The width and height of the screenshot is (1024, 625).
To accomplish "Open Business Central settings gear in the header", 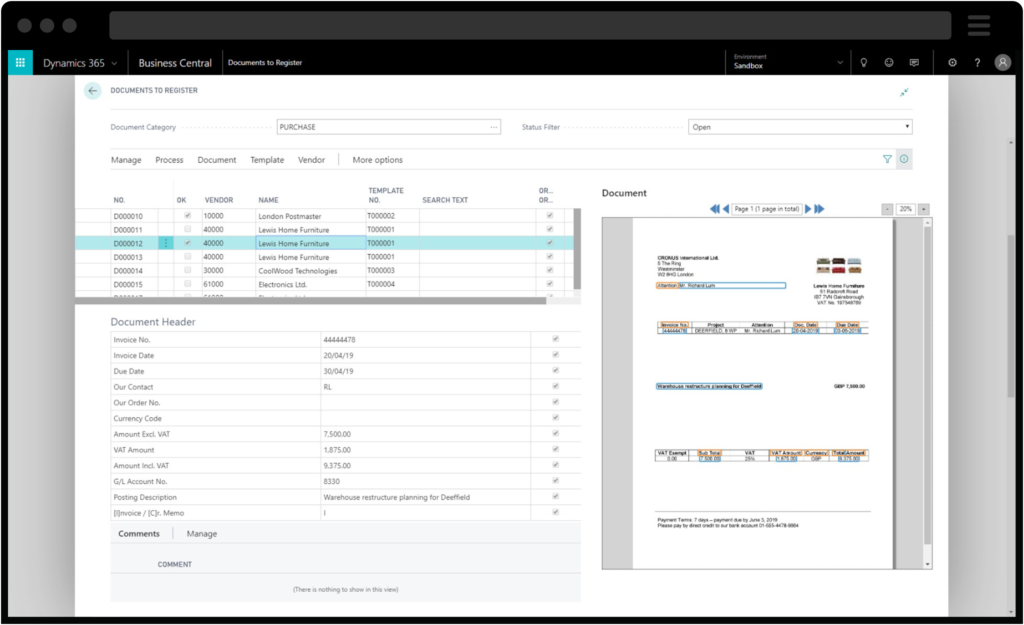I will [953, 62].
